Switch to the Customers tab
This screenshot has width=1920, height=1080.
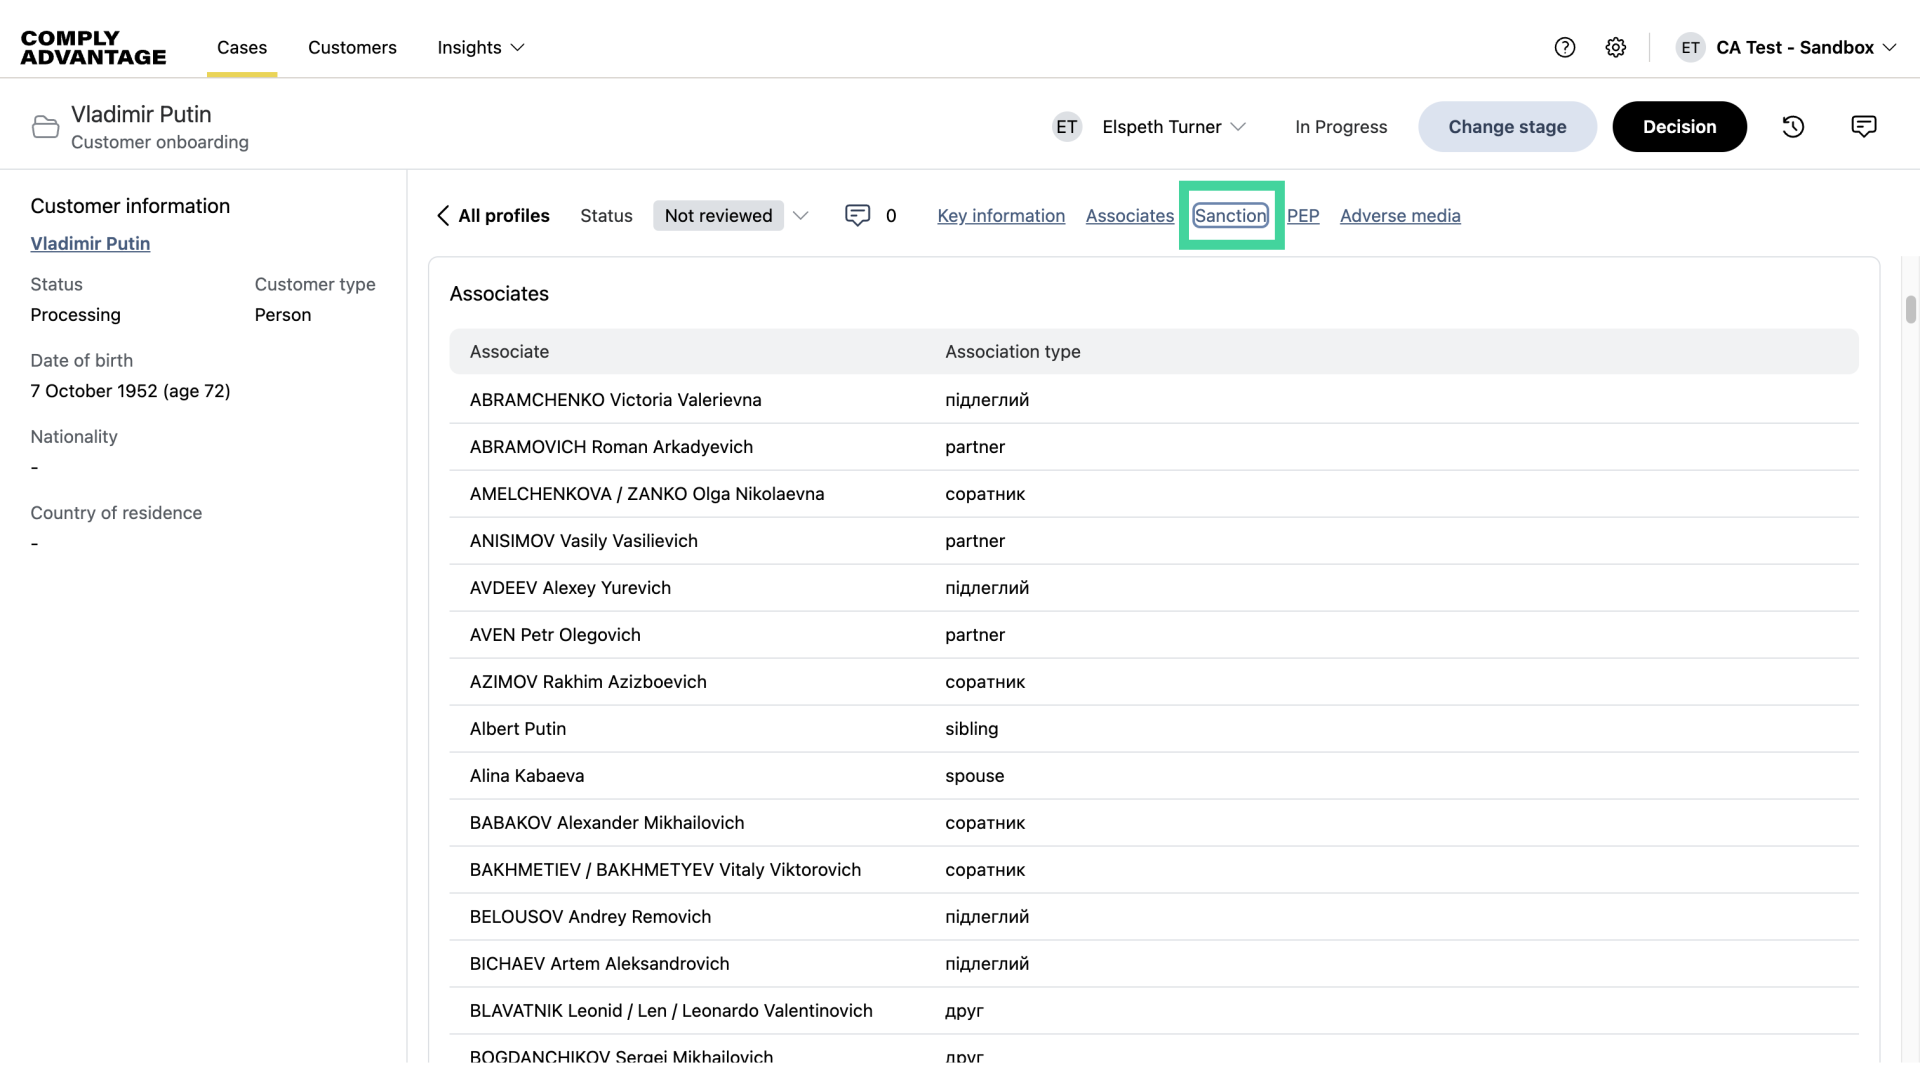tap(352, 48)
